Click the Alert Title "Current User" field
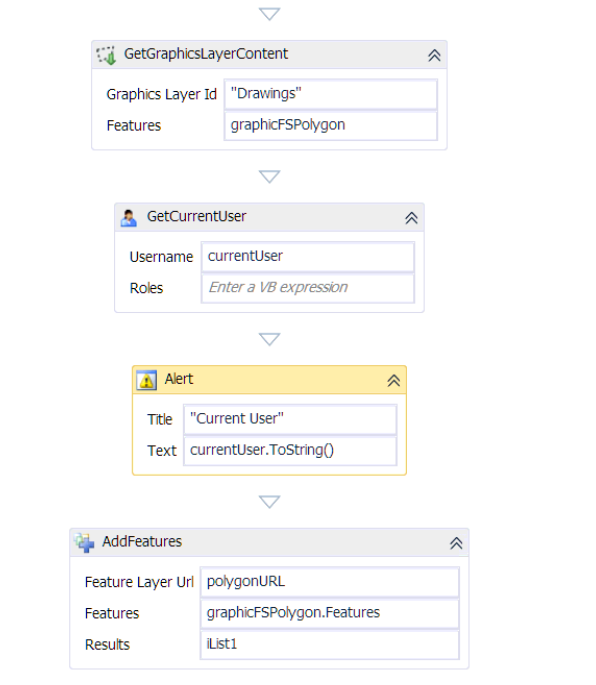The image size is (596, 685). [290, 419]
